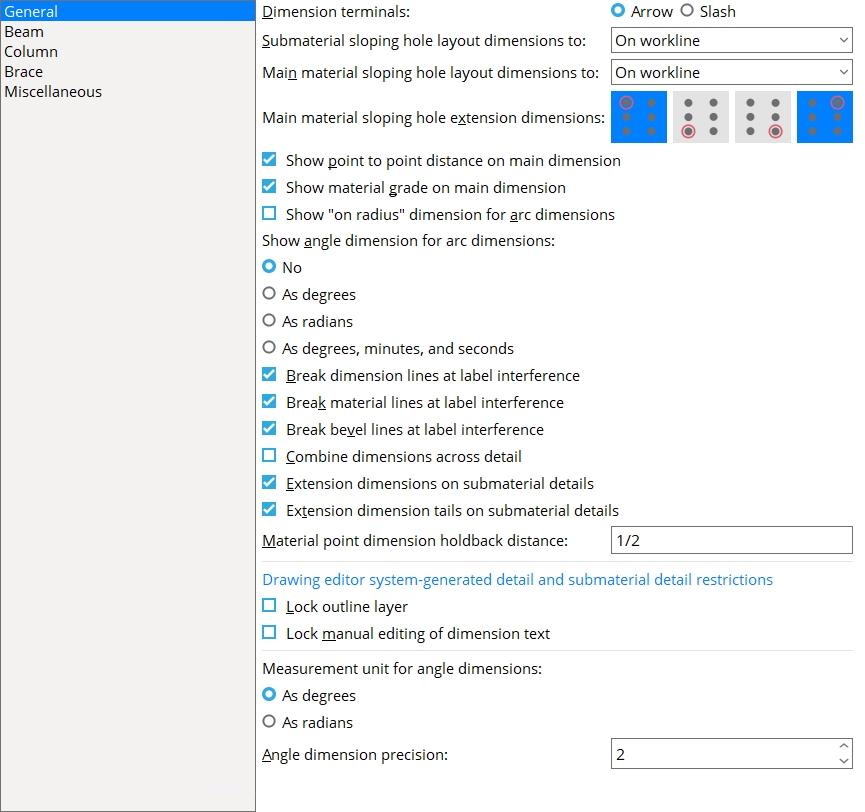This screenshot has width=865, height=812.
Task: Toggle Break material lines at label interference
Action: (x=269, y=402)
